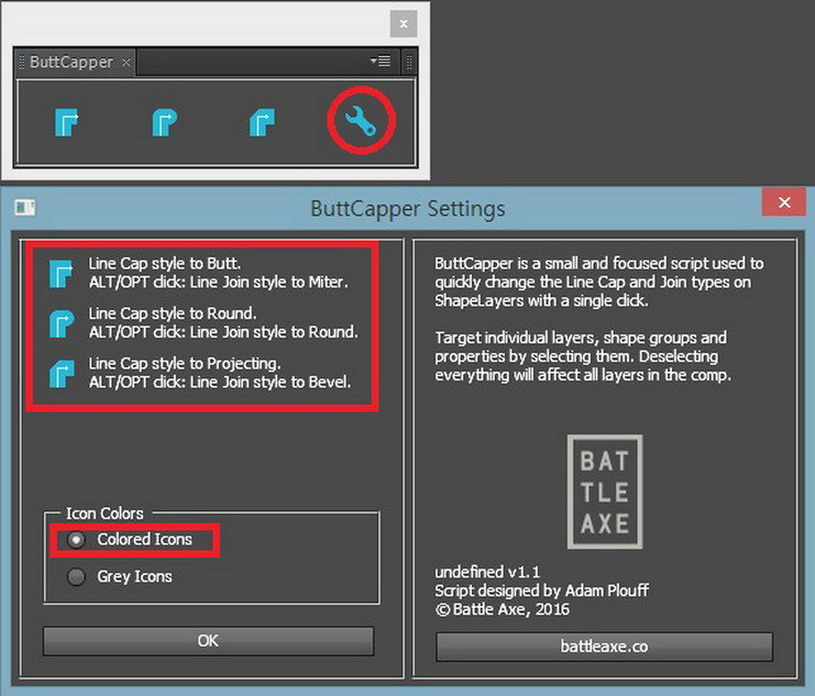The height and width of the screenshot is (696, 815).
Task: Select the Colored Icons radio button
Action: coord(76,540)
